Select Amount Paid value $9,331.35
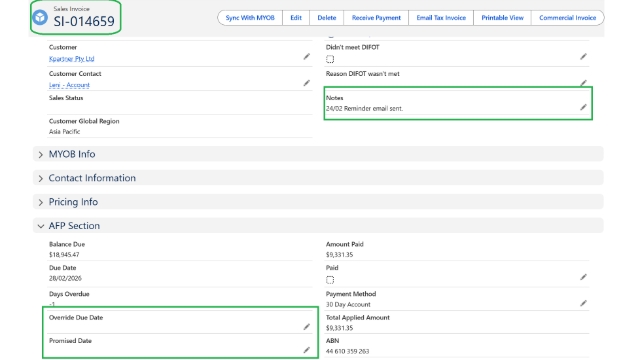640x360 pixels. coord(339,255)
